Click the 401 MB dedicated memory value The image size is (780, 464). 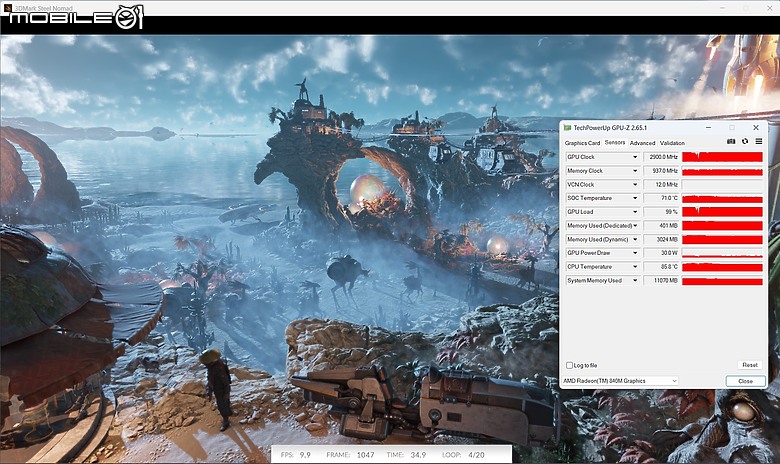pos(661,226)
